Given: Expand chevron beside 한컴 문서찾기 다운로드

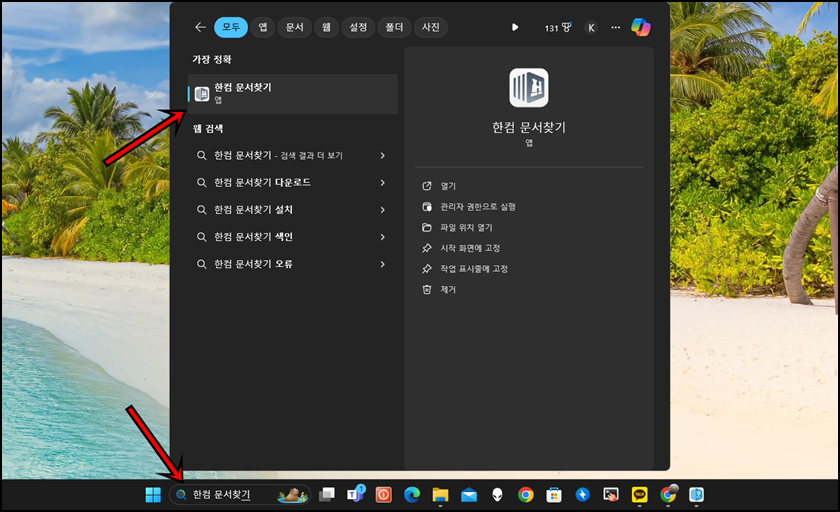Looking at the screenshot, I should click(x=382, y=183).
